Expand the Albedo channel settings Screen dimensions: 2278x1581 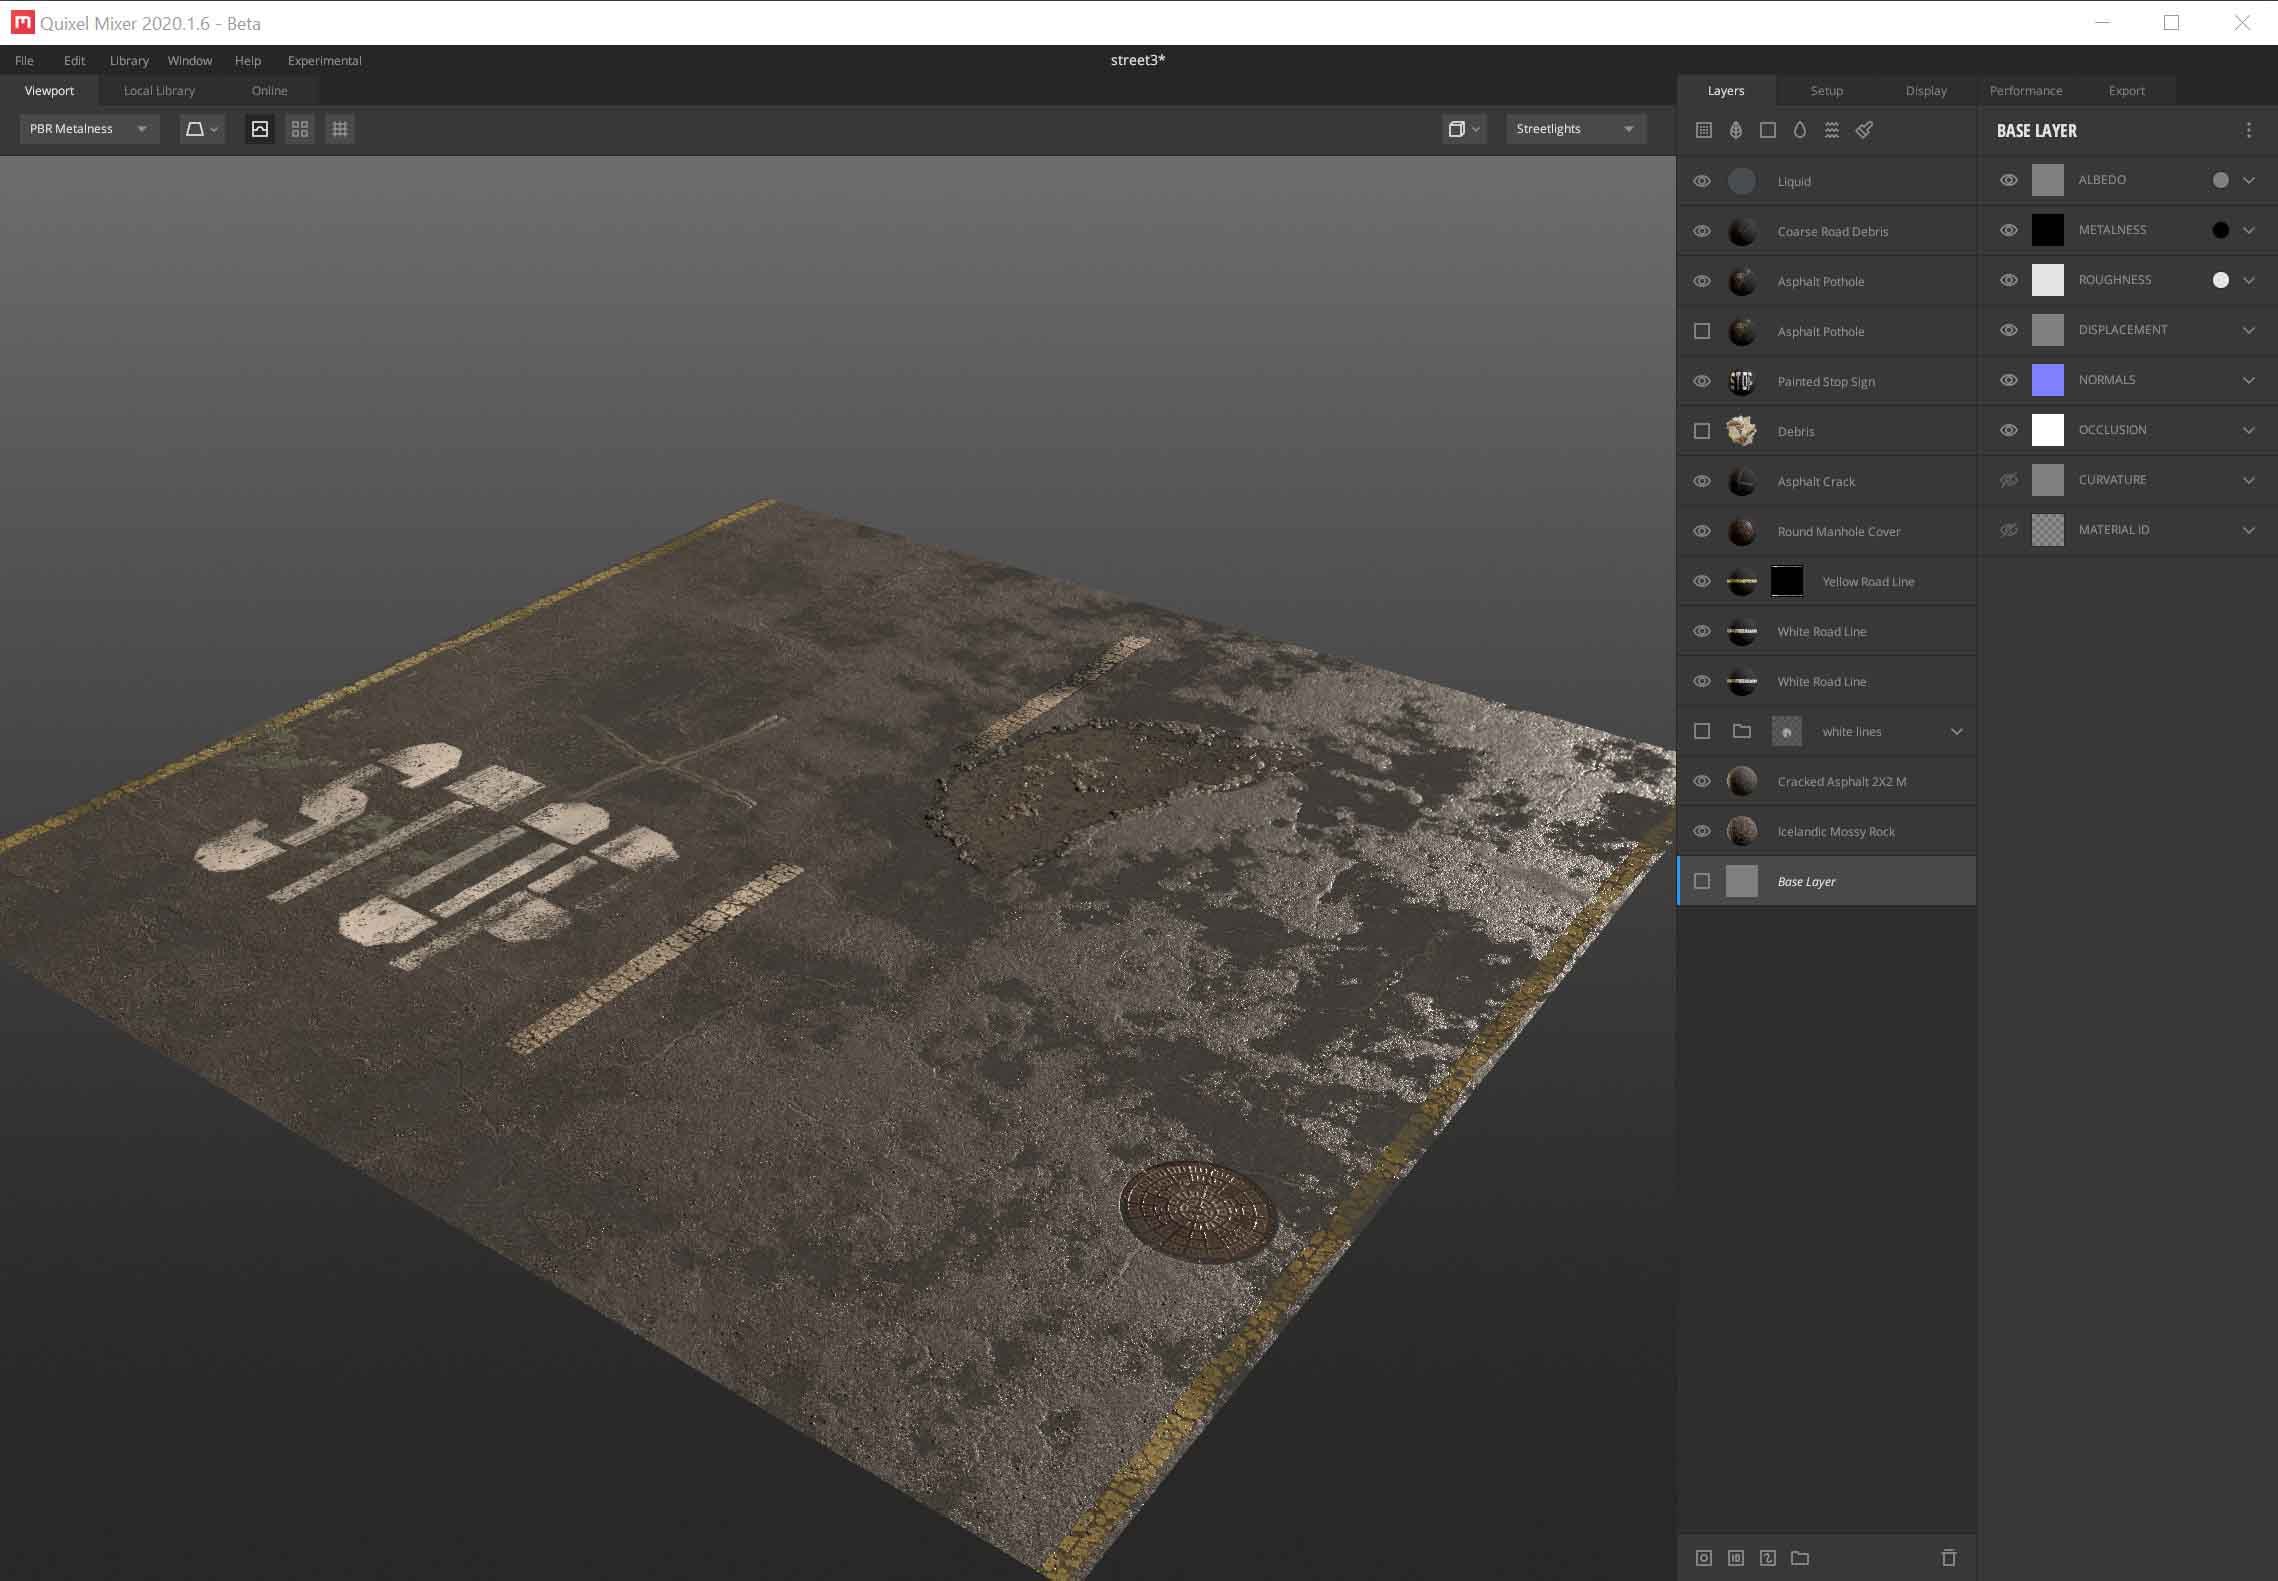pyautogui.click(x=2249, y=180)
